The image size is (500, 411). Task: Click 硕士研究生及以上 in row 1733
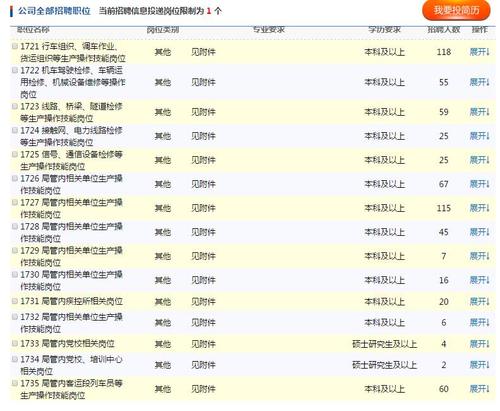[384, 344]
